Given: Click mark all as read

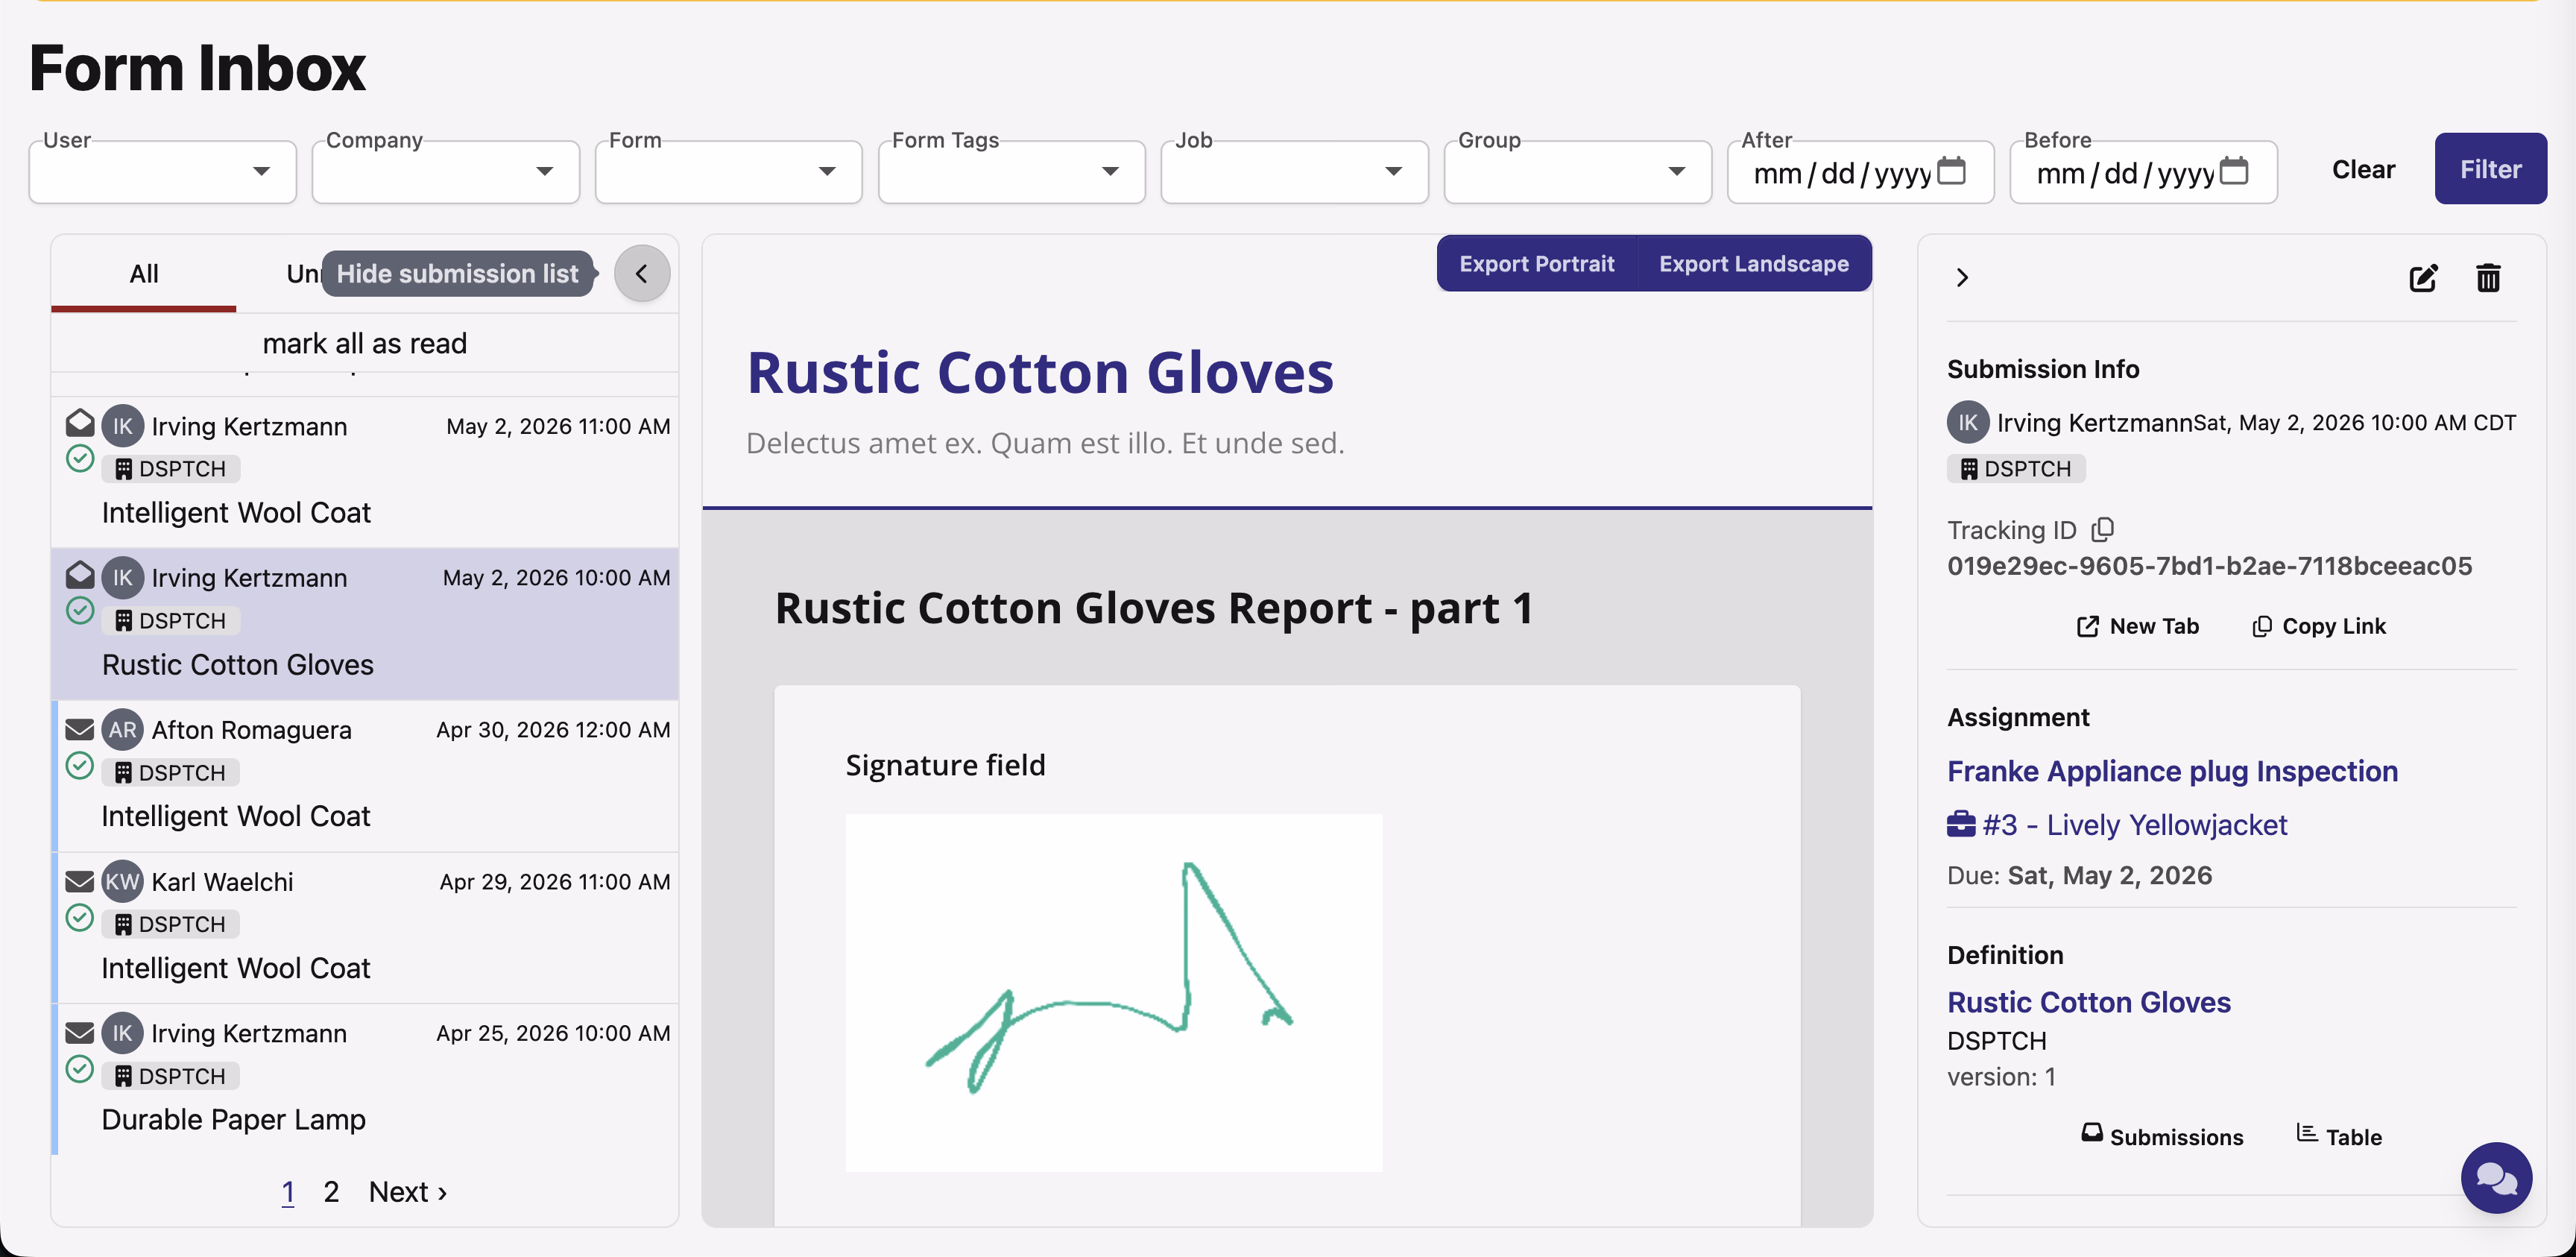Looking at the screenshot, I should click(364, 343).
